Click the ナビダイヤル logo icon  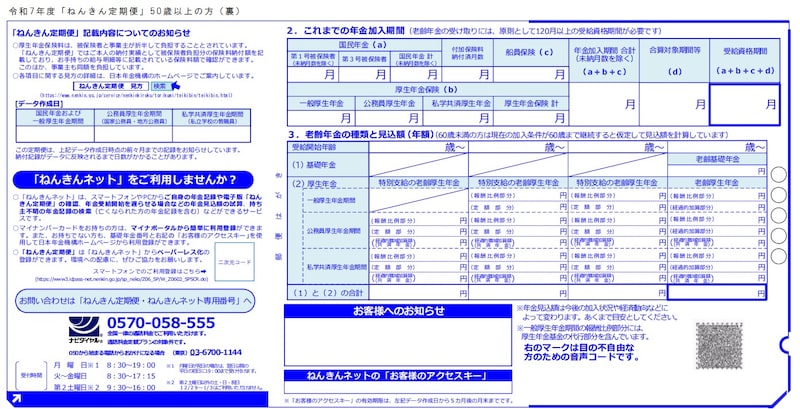pos(84,329)
